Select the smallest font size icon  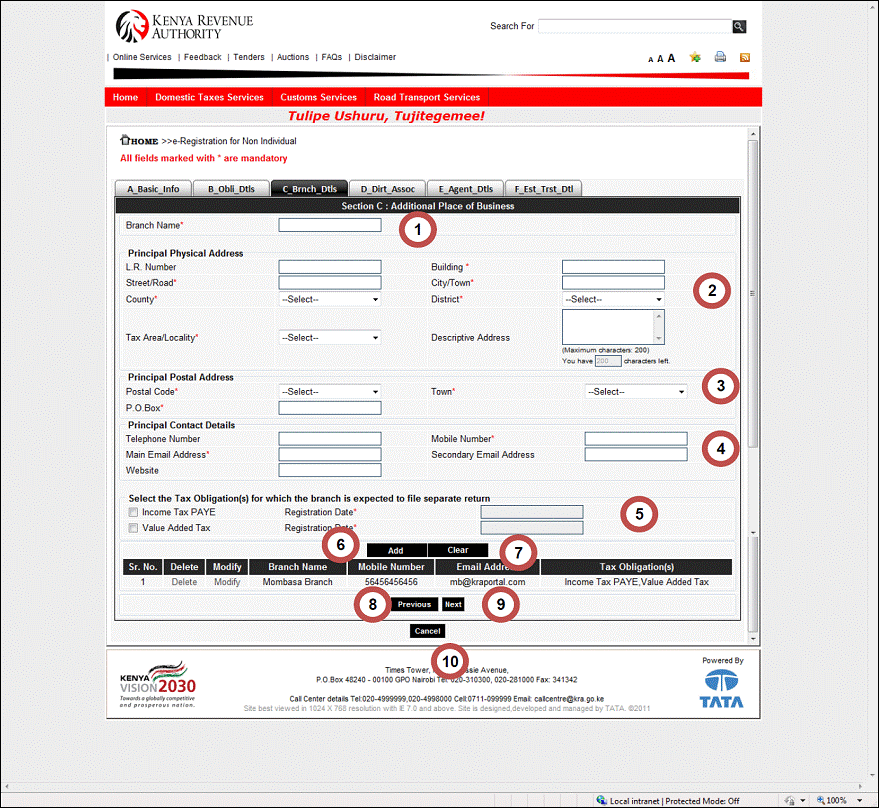650,59
